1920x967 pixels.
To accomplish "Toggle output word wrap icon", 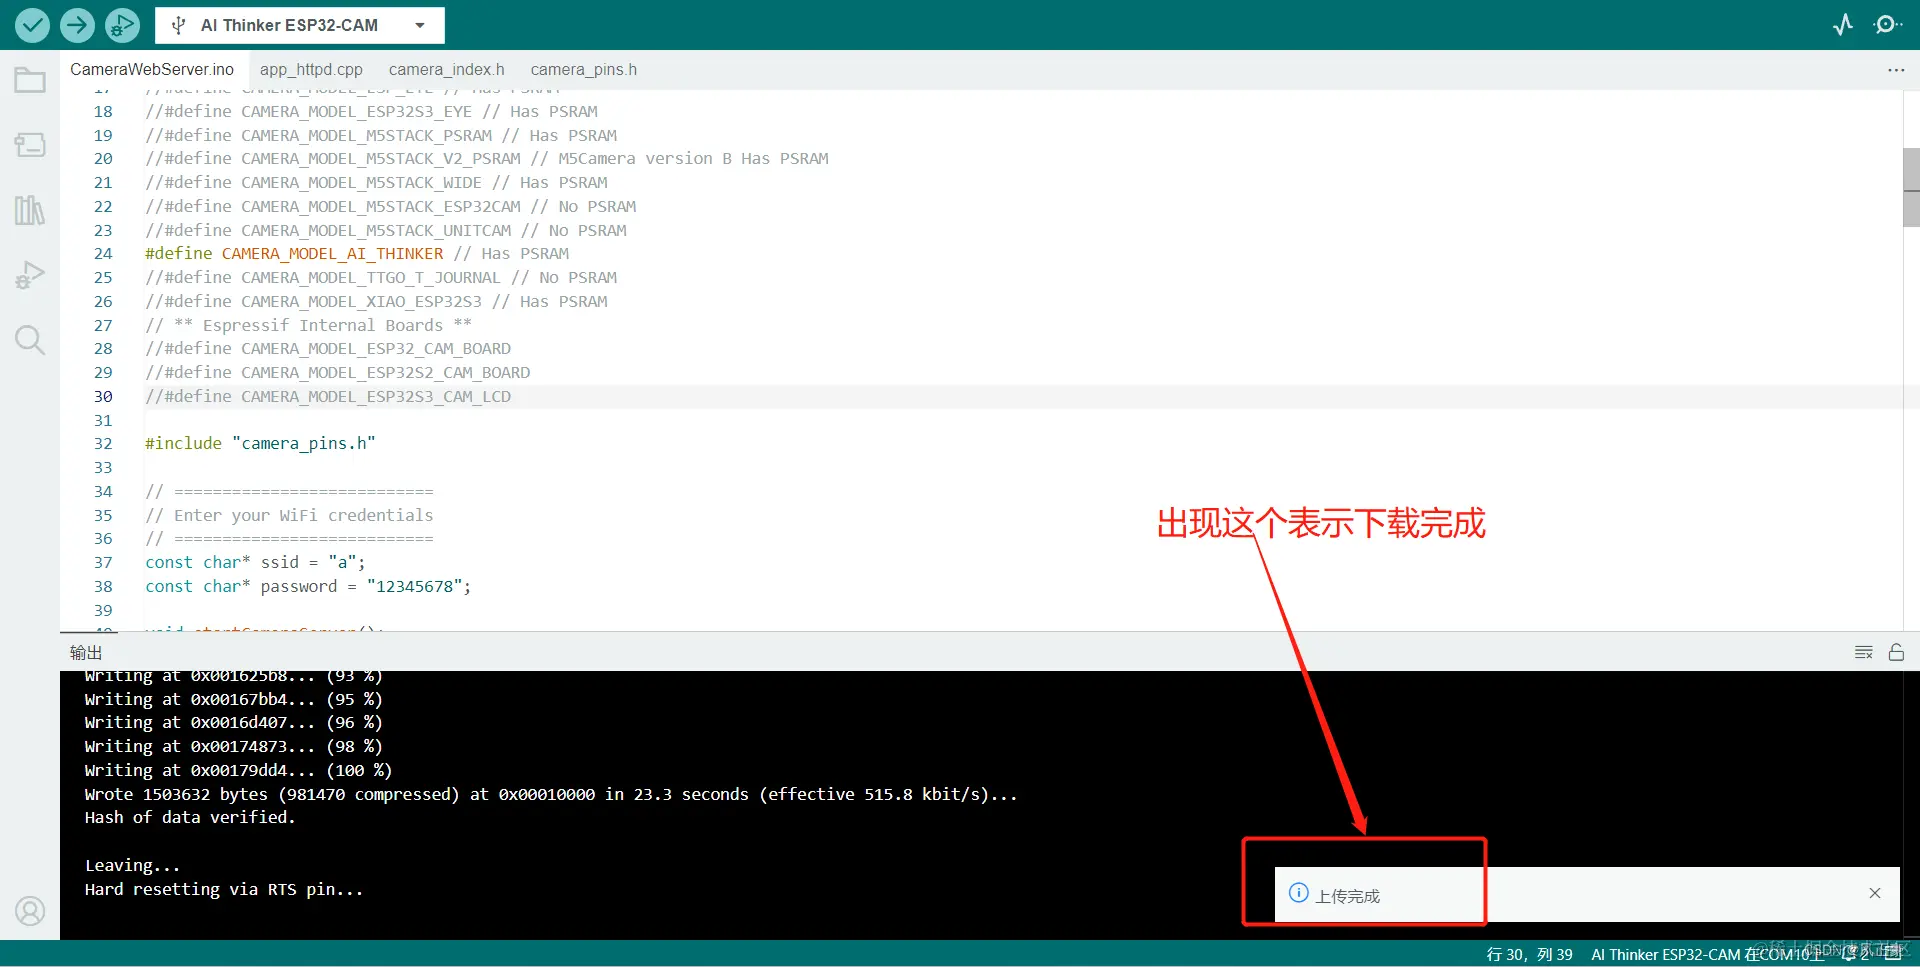I will [x=1863, y=652].
